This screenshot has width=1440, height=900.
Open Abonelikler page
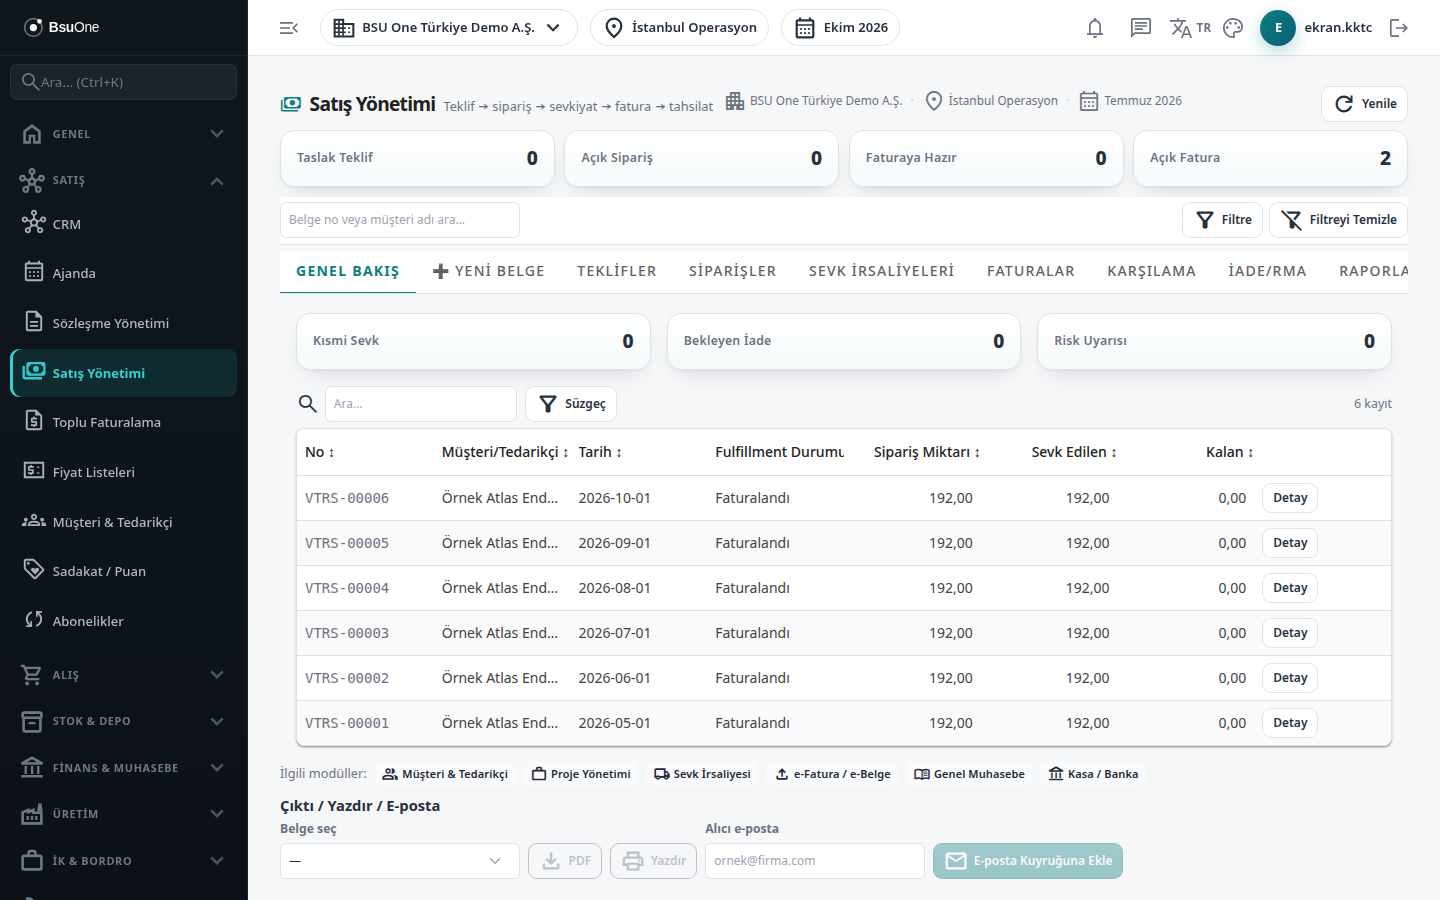point(124,621)
